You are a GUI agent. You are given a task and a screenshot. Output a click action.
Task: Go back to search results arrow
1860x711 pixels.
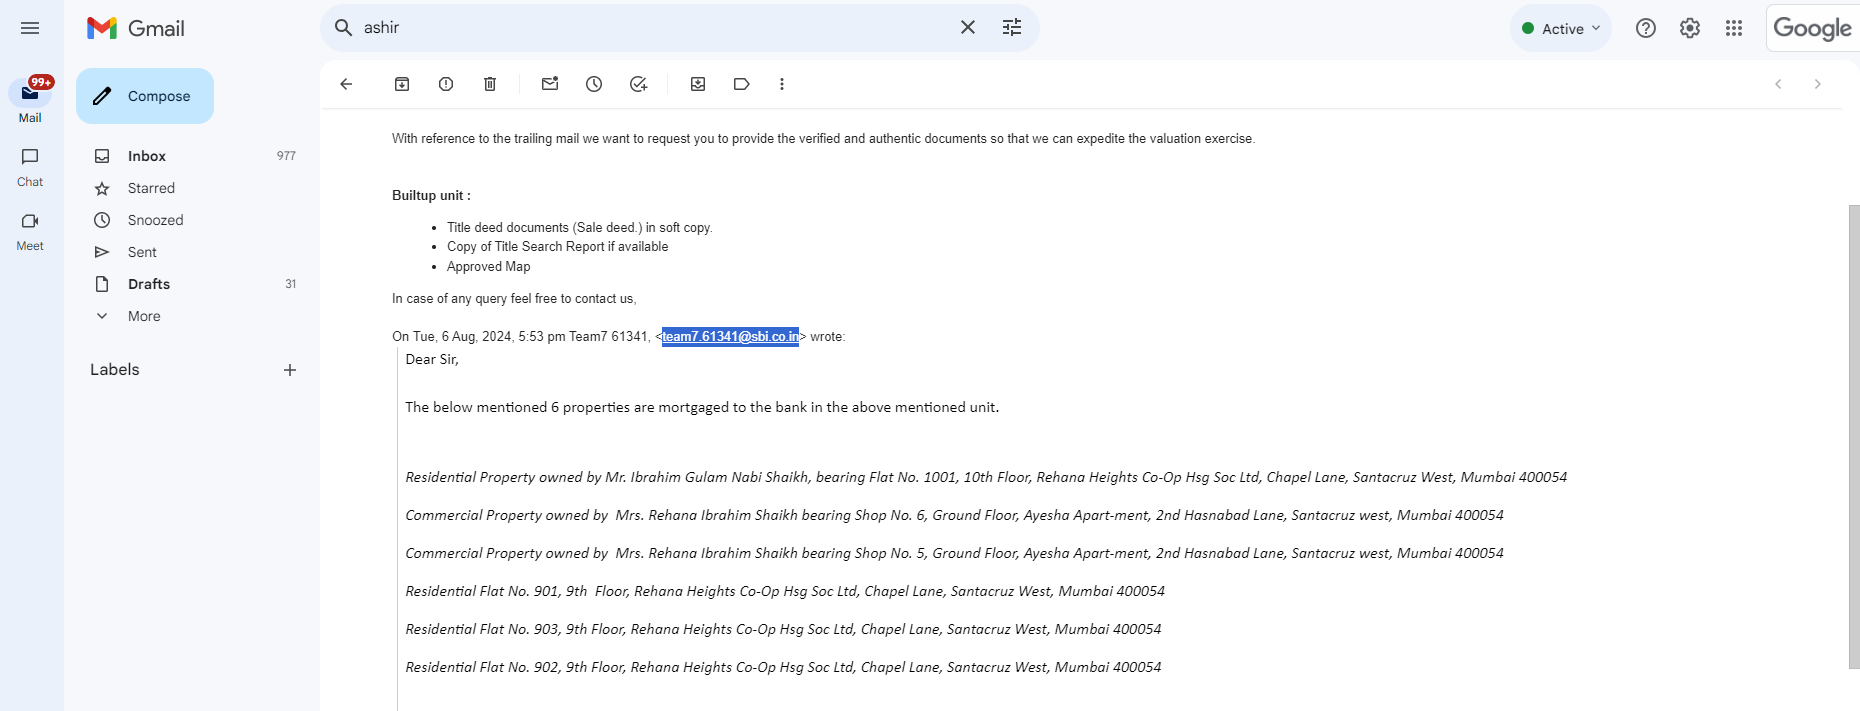(x=346, y=84)
